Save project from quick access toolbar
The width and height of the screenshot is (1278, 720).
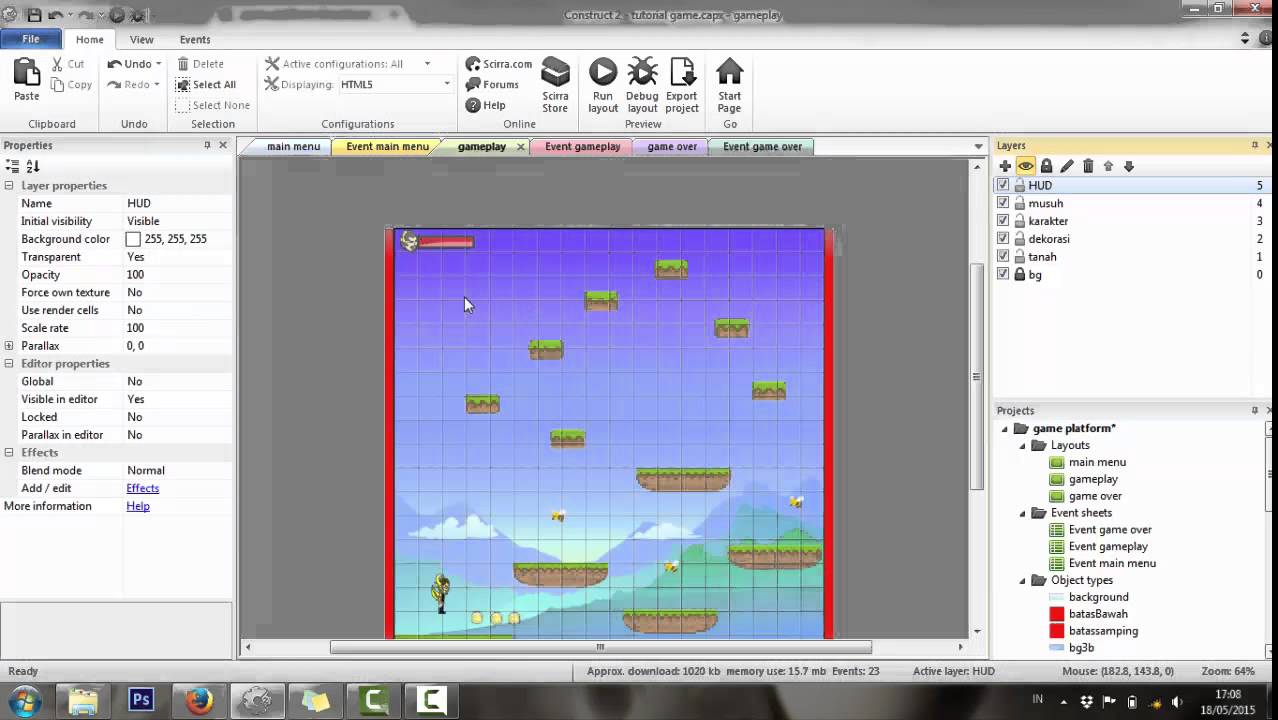click(x=33, y=15)
